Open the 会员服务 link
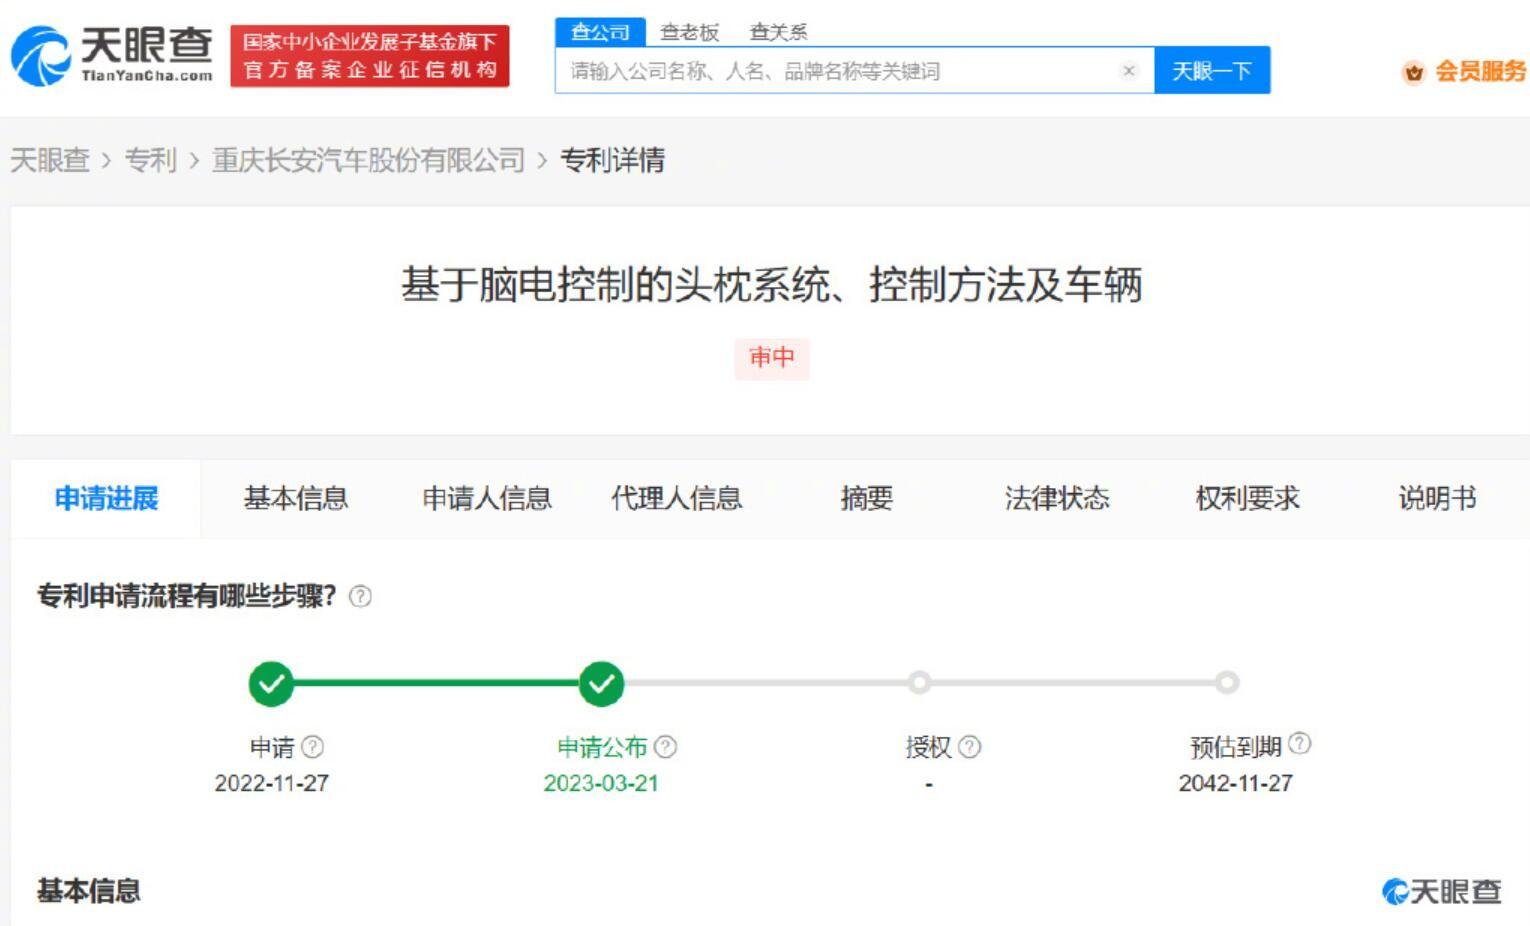The image size is (1530, 926). (1480, 71)
